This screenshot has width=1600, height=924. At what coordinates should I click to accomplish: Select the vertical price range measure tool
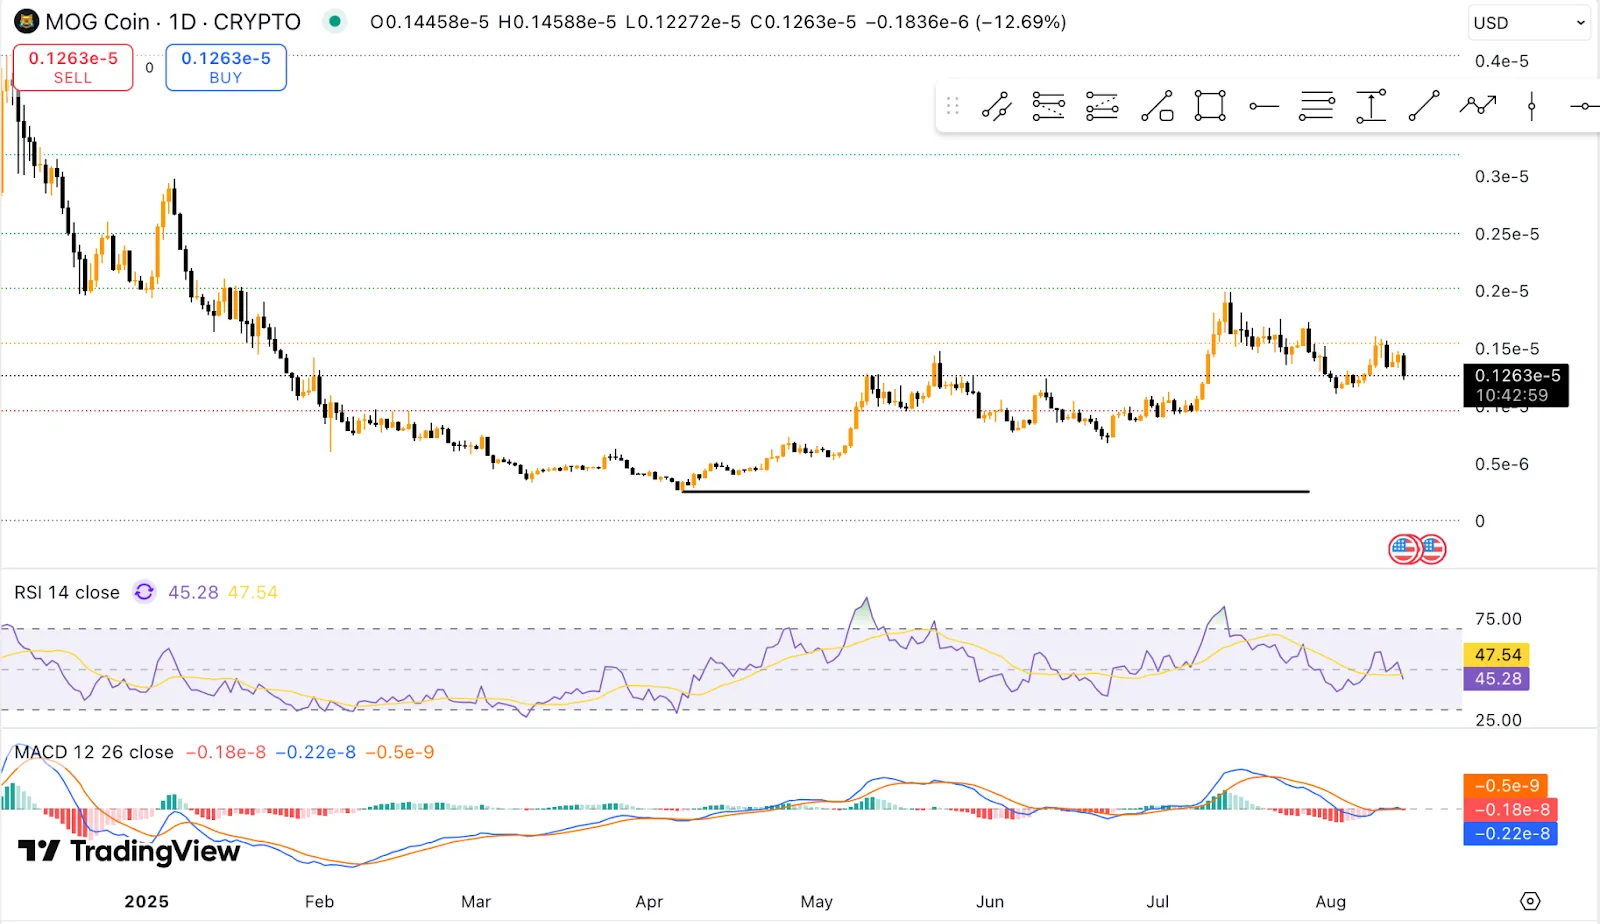click(x=1371, y=106)
